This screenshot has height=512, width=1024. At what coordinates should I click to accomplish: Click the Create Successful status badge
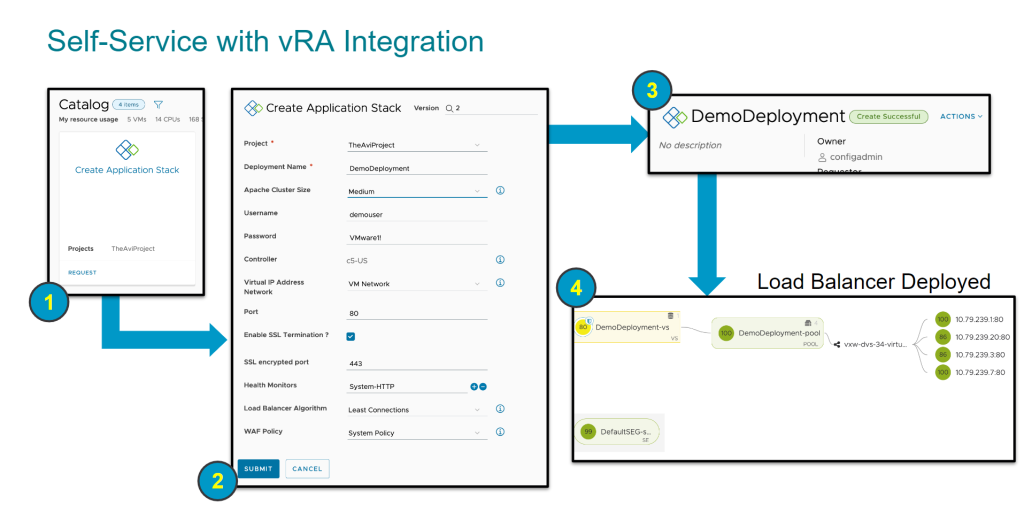(888, 117)
